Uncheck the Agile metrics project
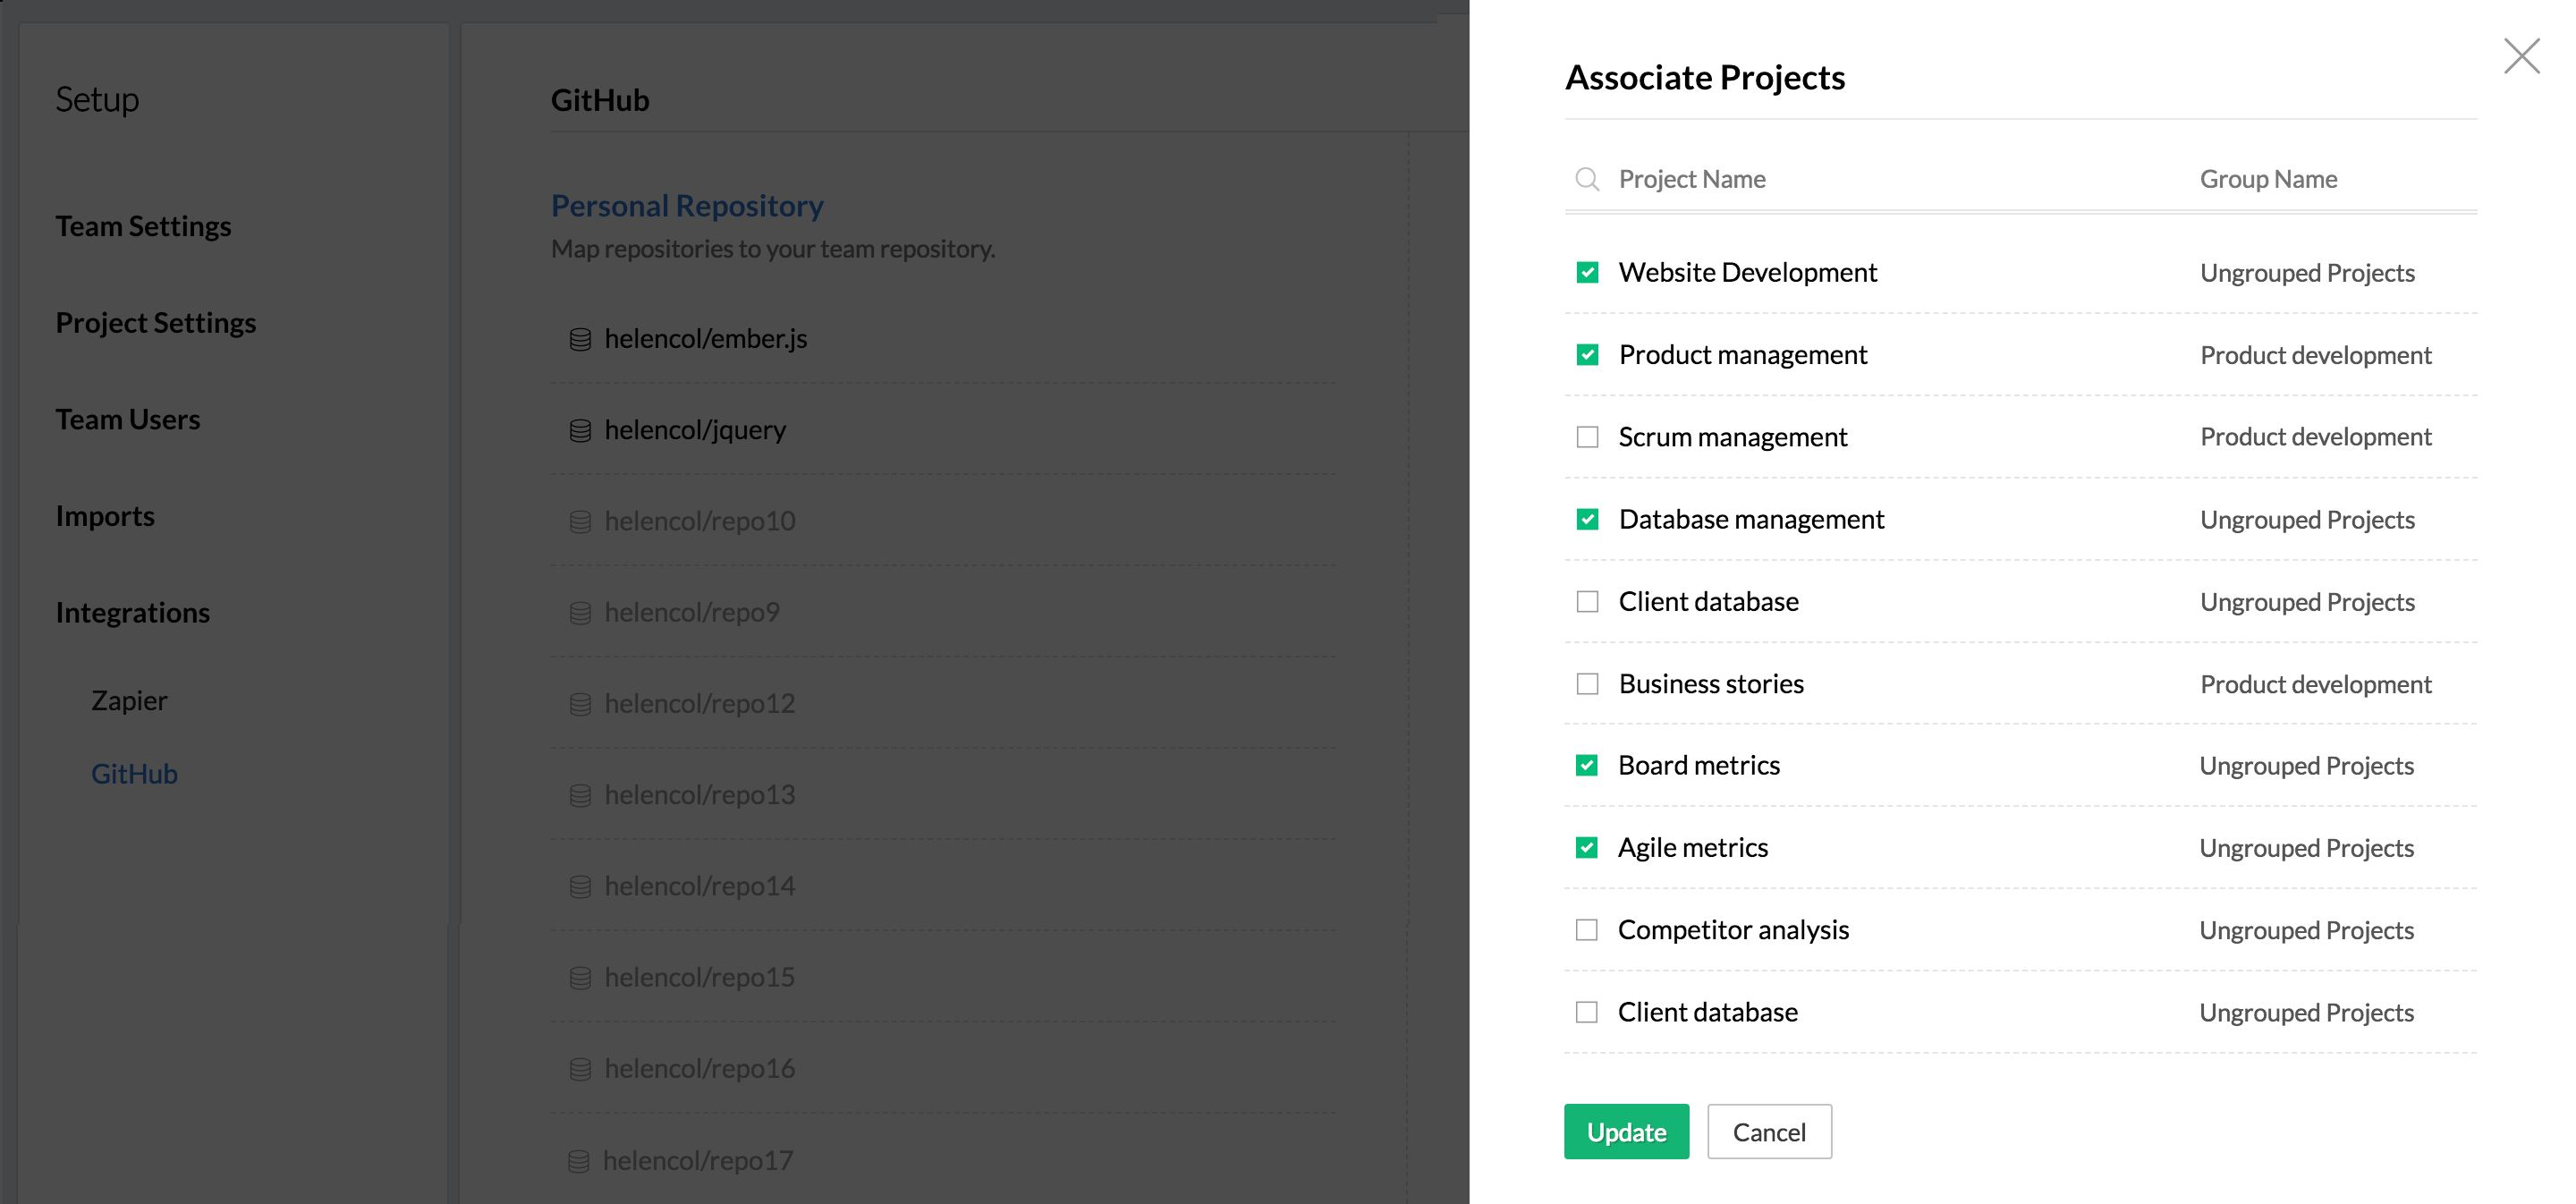Image resolution: width=2576 pixels, height=1204 pixels. [x=1586, y=848]
